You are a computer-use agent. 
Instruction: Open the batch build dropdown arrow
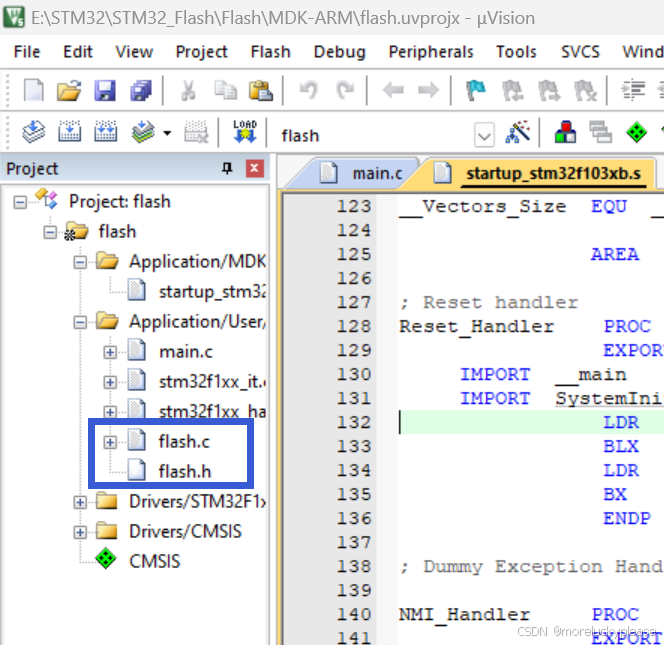(167, 133)
